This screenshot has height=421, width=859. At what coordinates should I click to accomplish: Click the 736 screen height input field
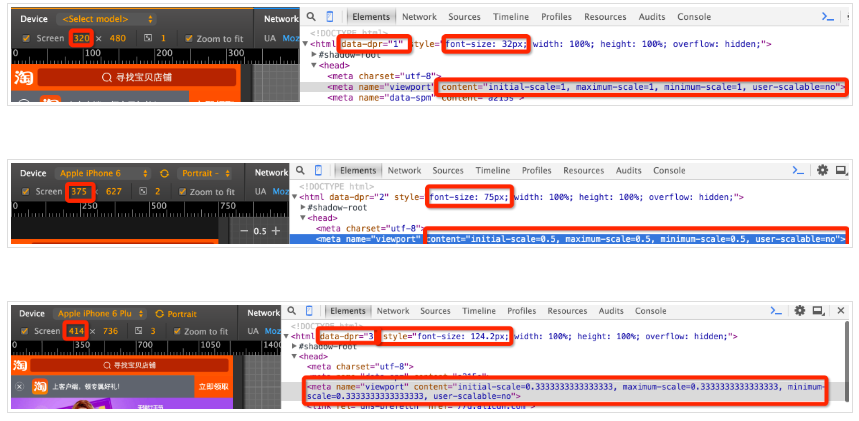point(111,331)
